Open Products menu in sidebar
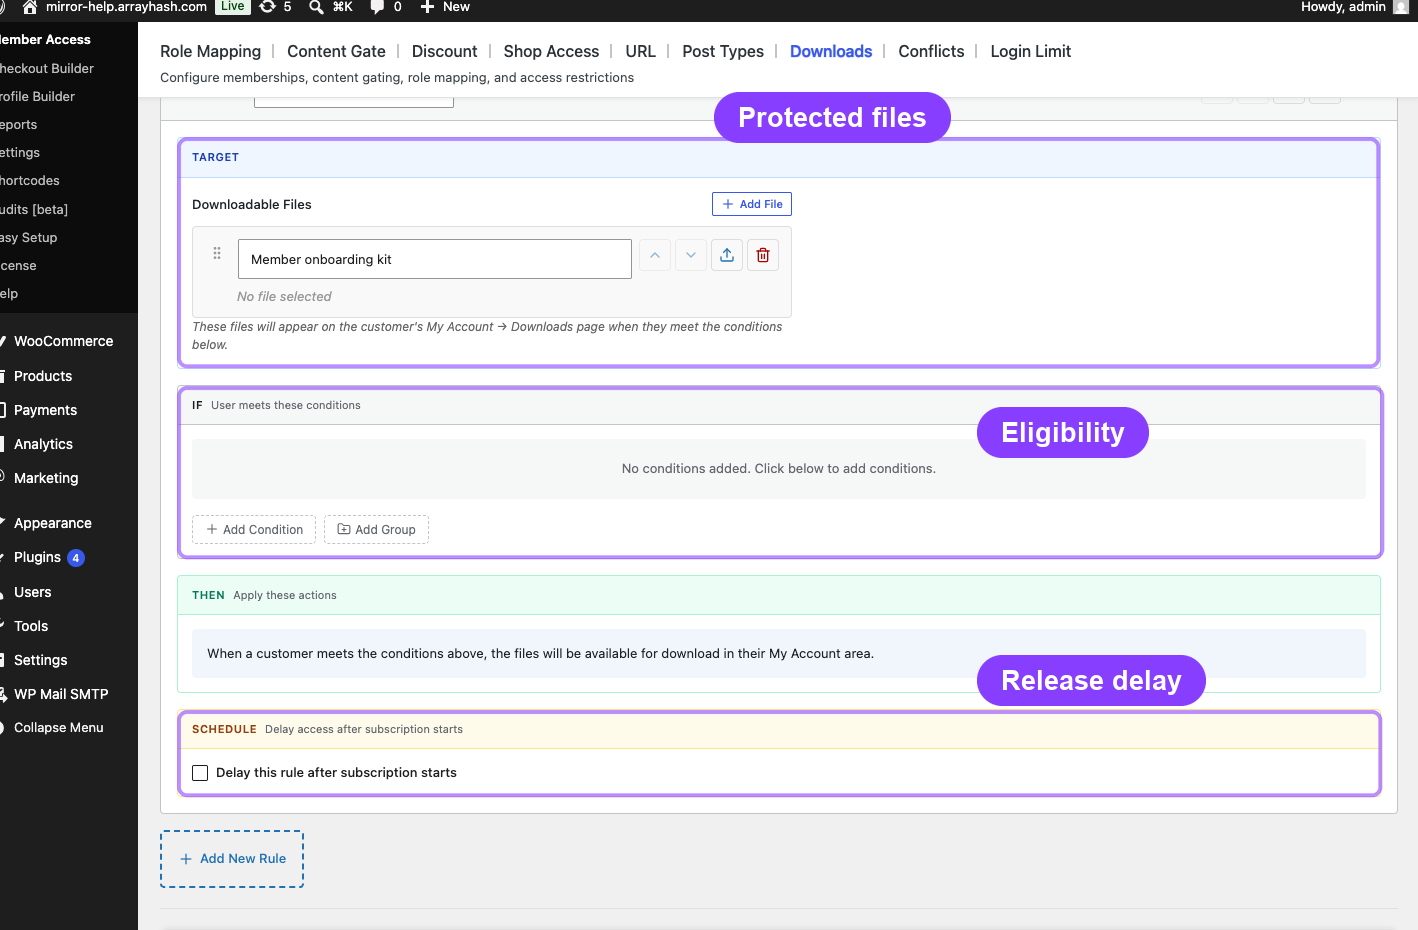 click(43, 376)
